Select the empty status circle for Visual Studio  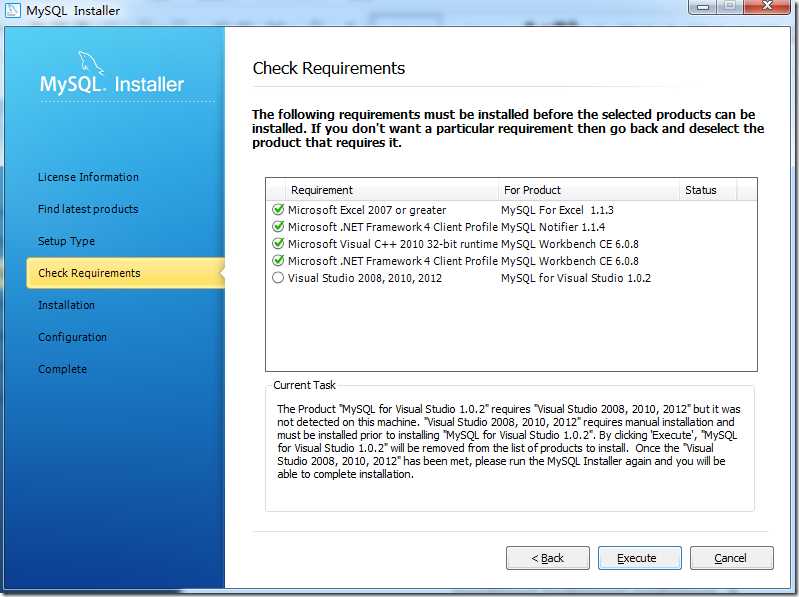coord(278,278)
